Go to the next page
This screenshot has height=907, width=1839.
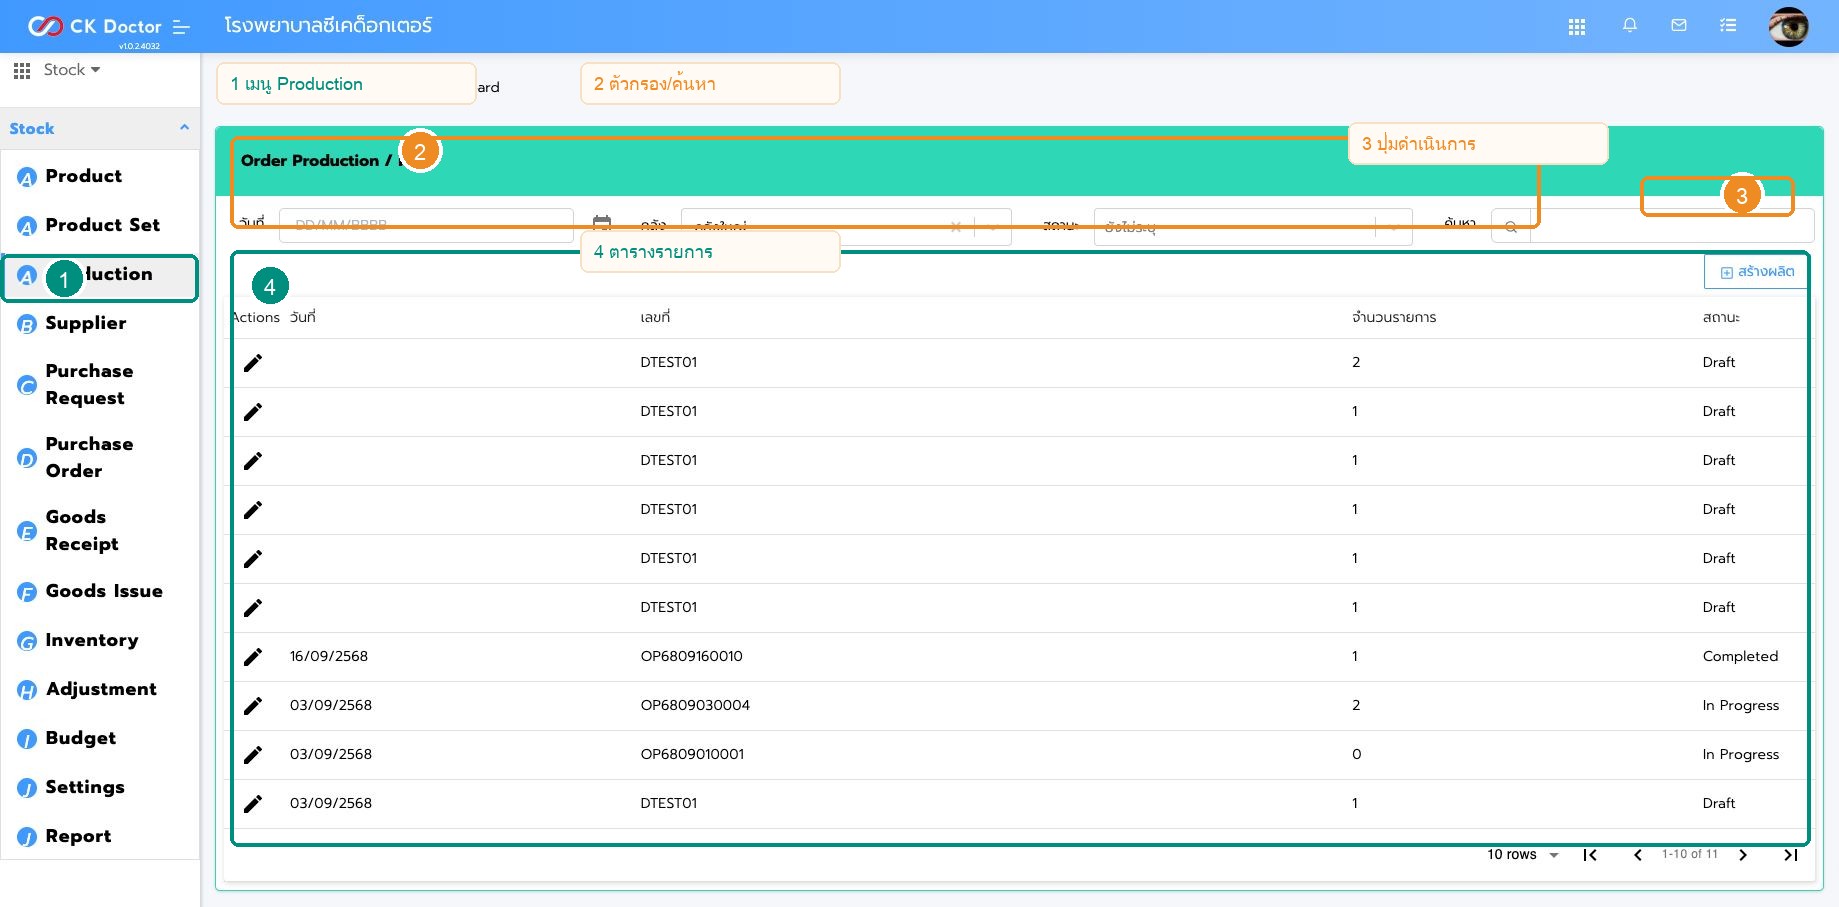(1743, 855)
